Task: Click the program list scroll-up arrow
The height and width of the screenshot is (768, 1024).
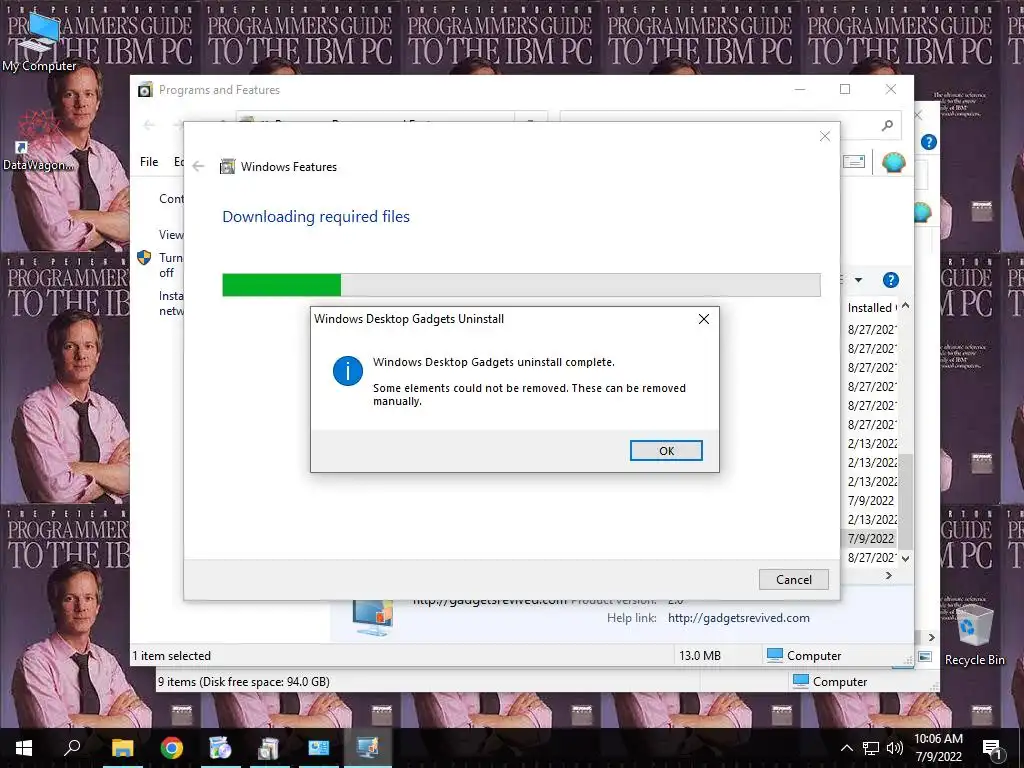Action: click(905, 306)
